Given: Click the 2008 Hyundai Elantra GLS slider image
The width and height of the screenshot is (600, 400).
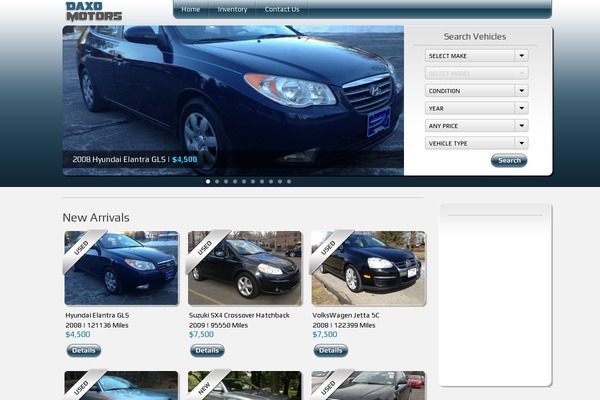Looking at the screenshot, I should (x=233, y=100).
